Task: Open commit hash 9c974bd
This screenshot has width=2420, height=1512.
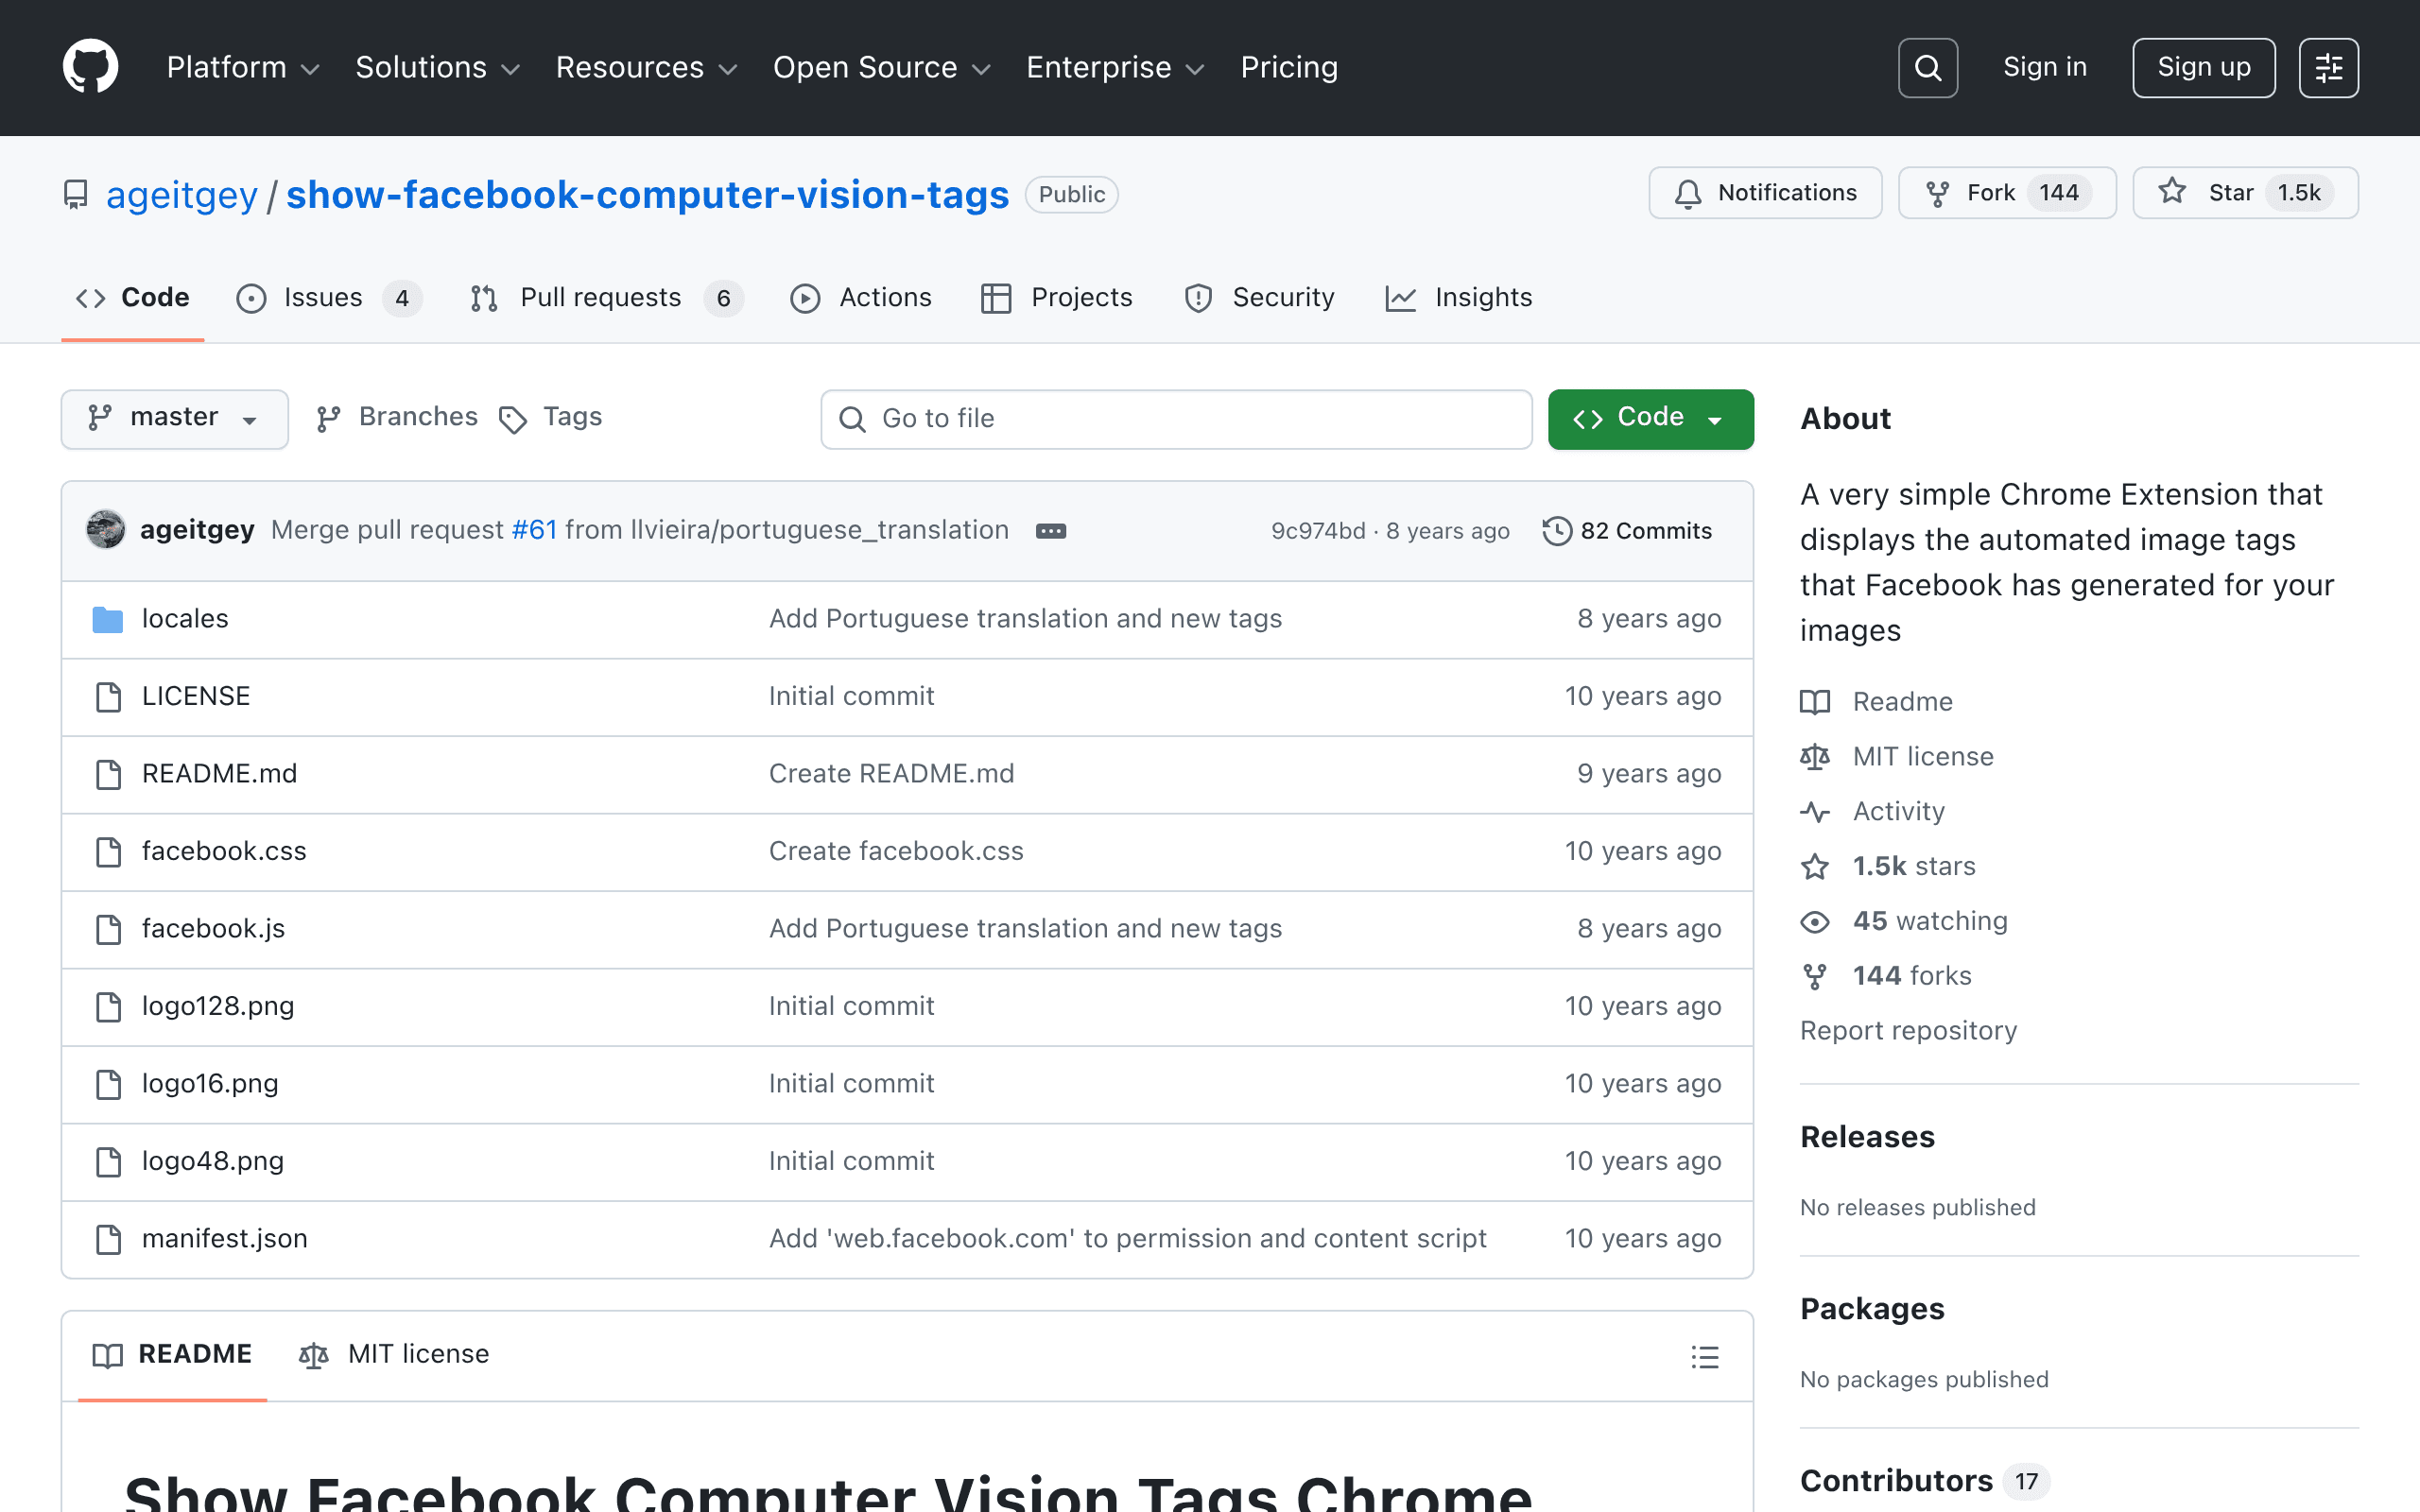Action: point(1318,531)
